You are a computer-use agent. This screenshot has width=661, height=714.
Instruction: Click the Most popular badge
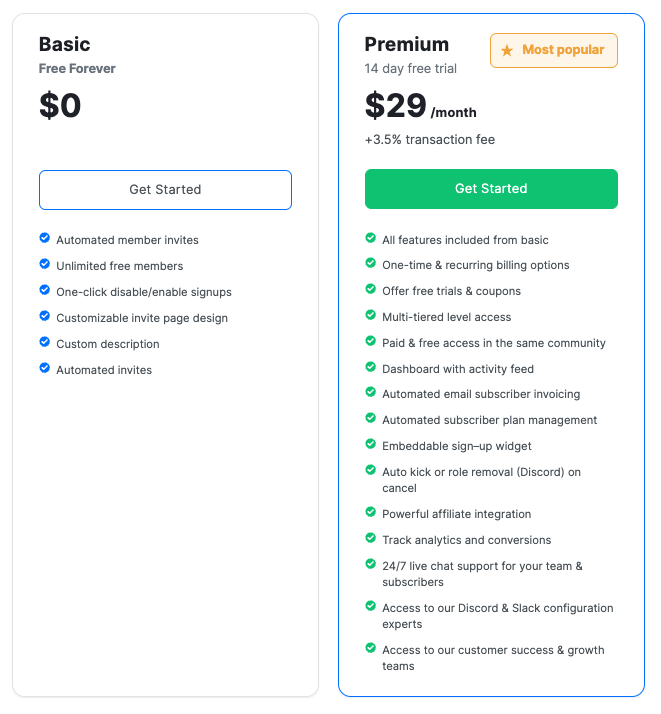[x=554, y=50]
